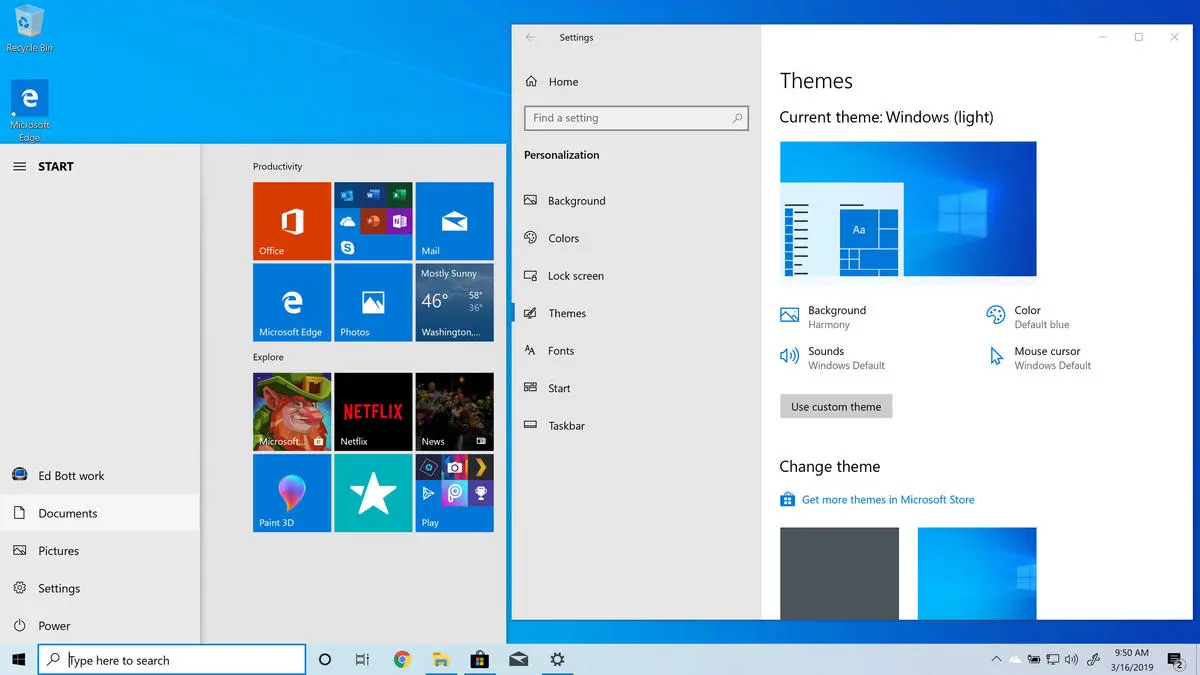Select the Microsoft Edge desktop shortcut

point(30,111)
